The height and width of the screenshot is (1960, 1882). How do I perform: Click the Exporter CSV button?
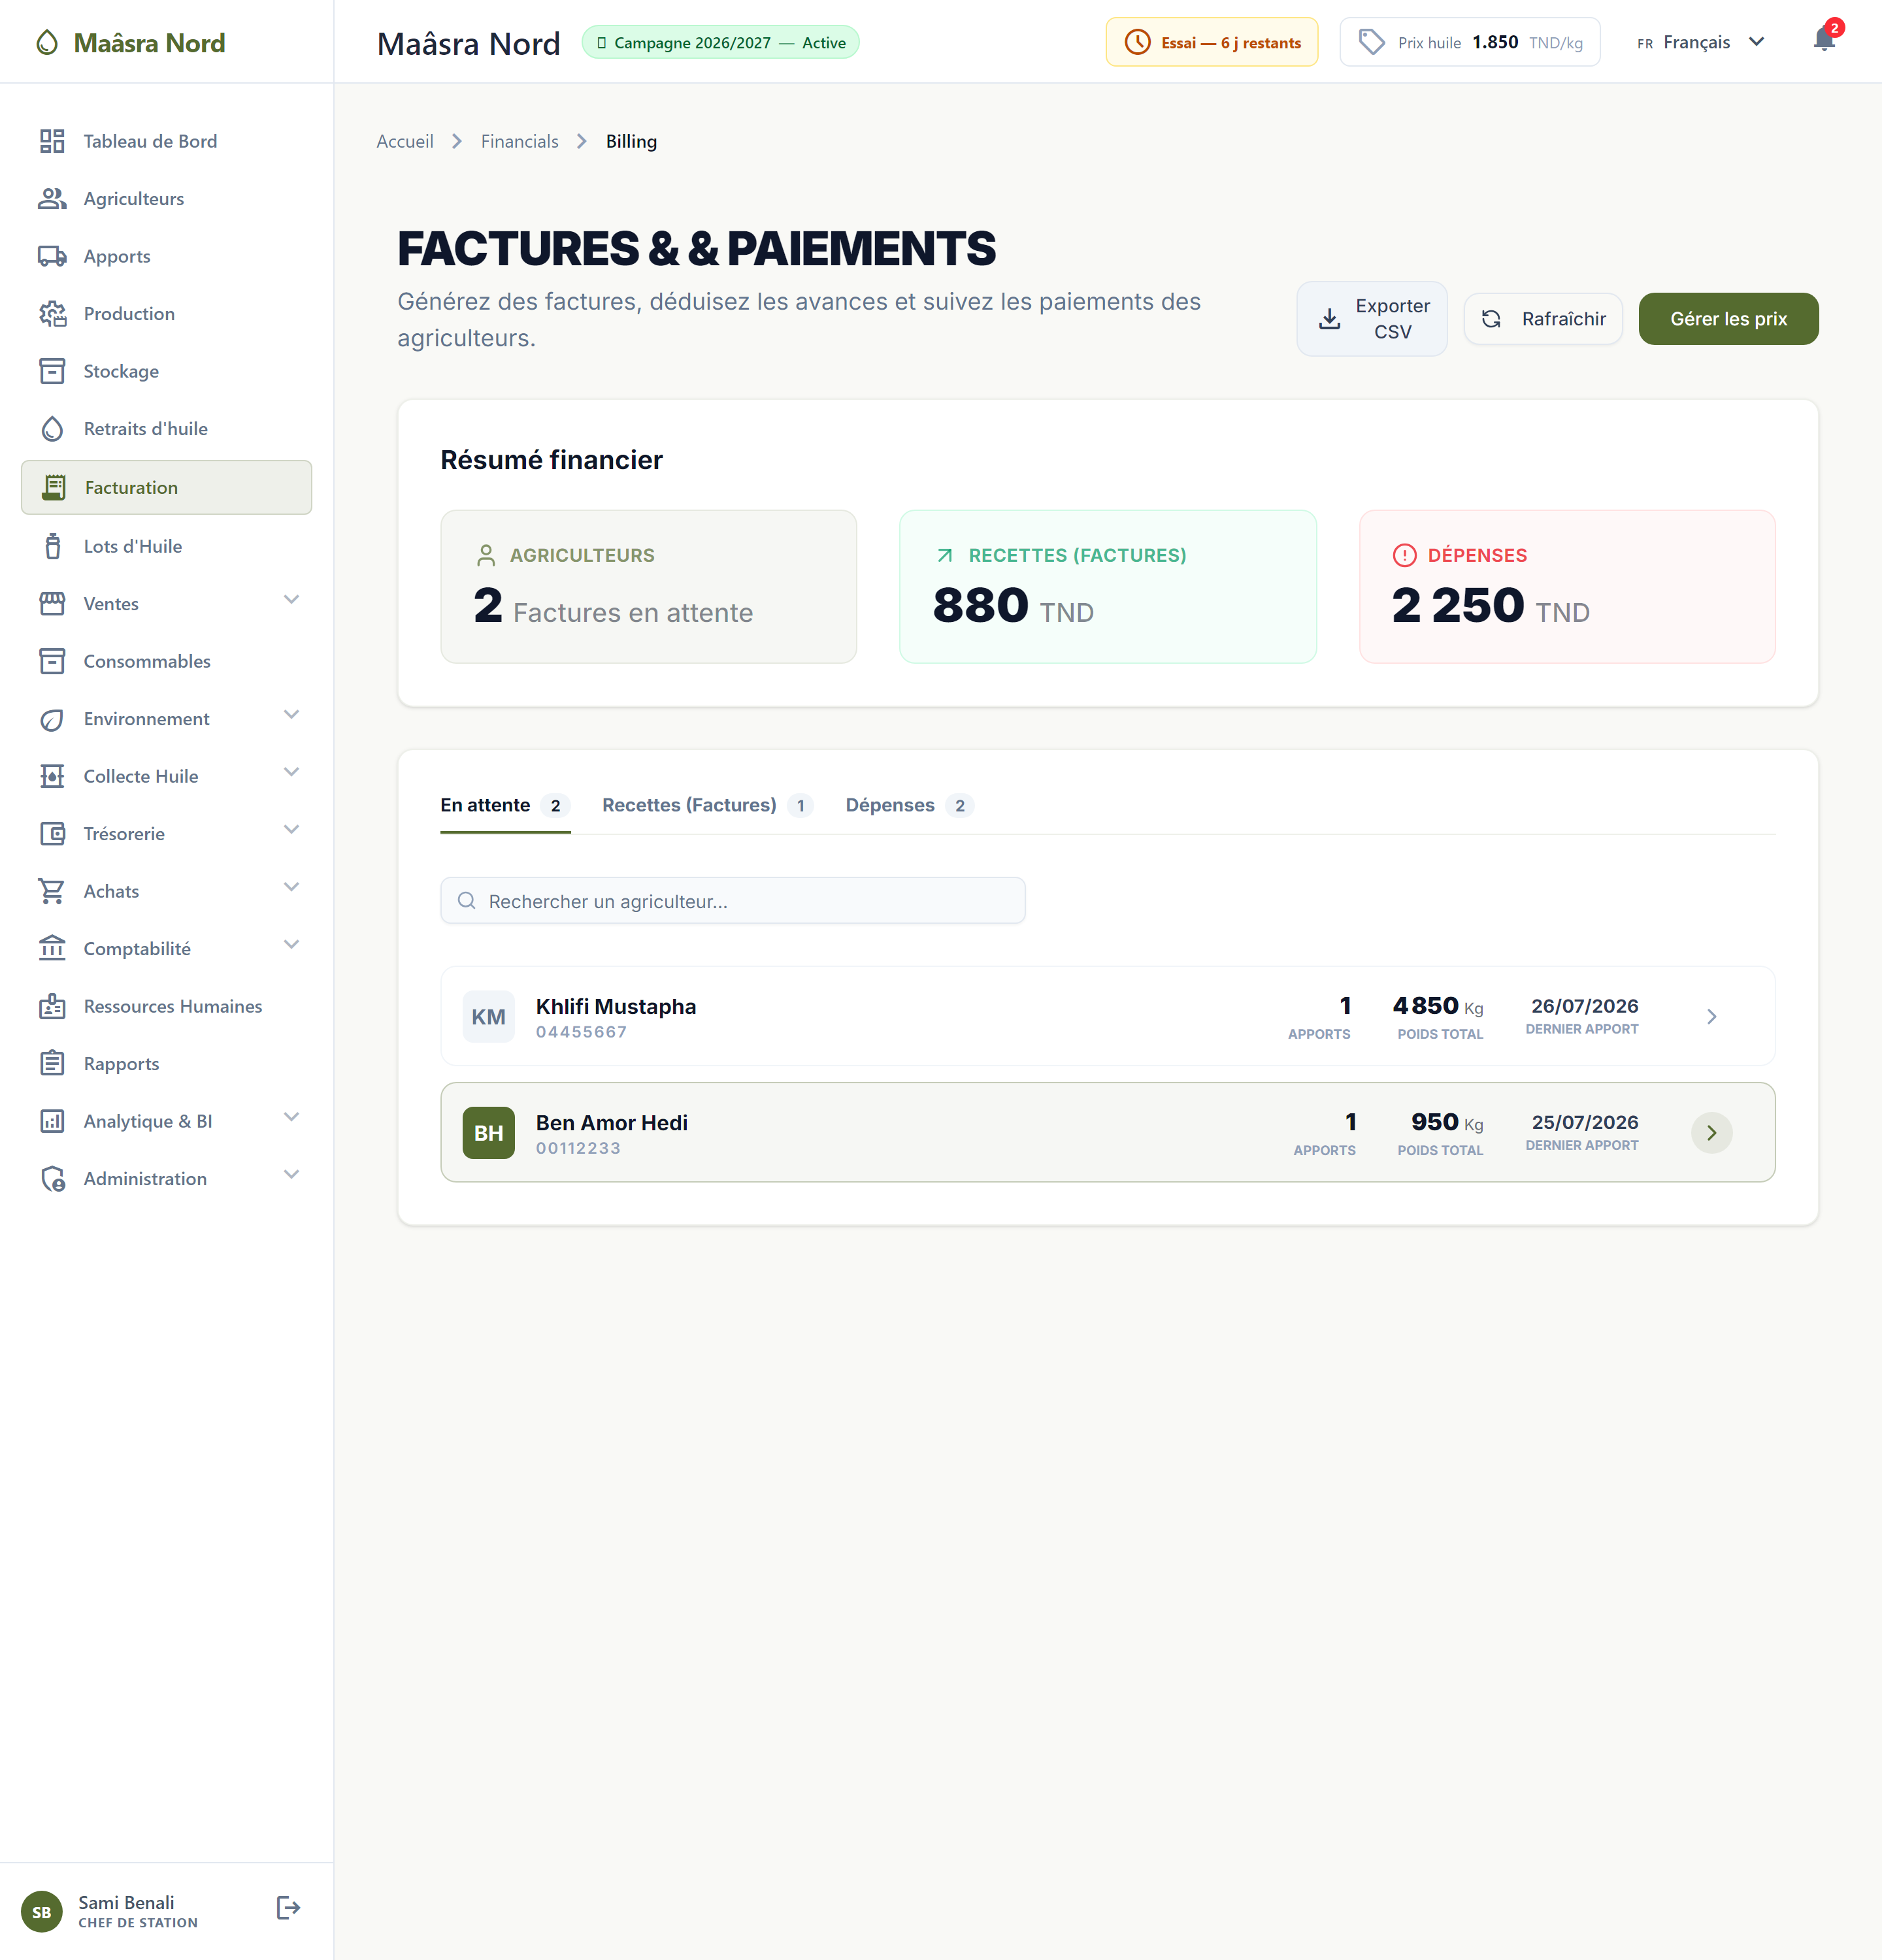point(1372,319)
